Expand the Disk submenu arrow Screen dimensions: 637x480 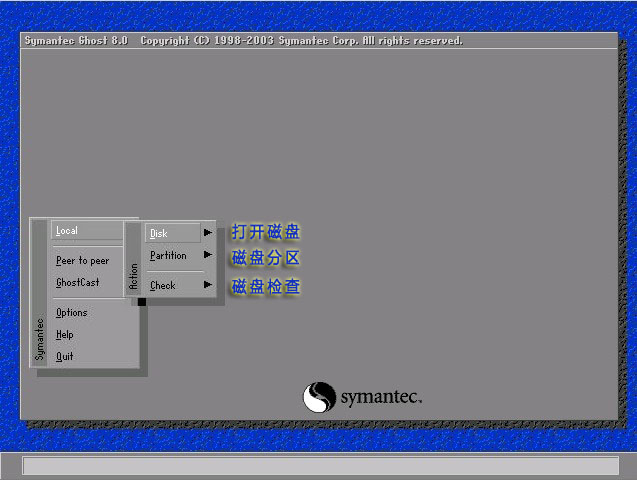coord(208,233)
